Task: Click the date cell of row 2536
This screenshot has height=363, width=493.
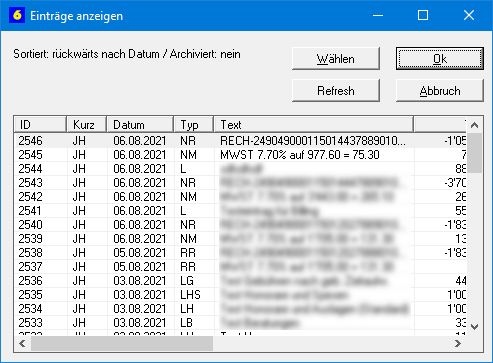Action: coord(139,281)
